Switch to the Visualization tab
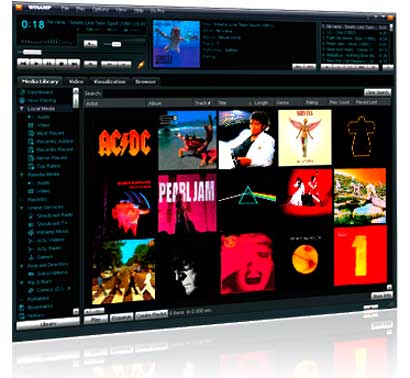 tap(109, 82)
